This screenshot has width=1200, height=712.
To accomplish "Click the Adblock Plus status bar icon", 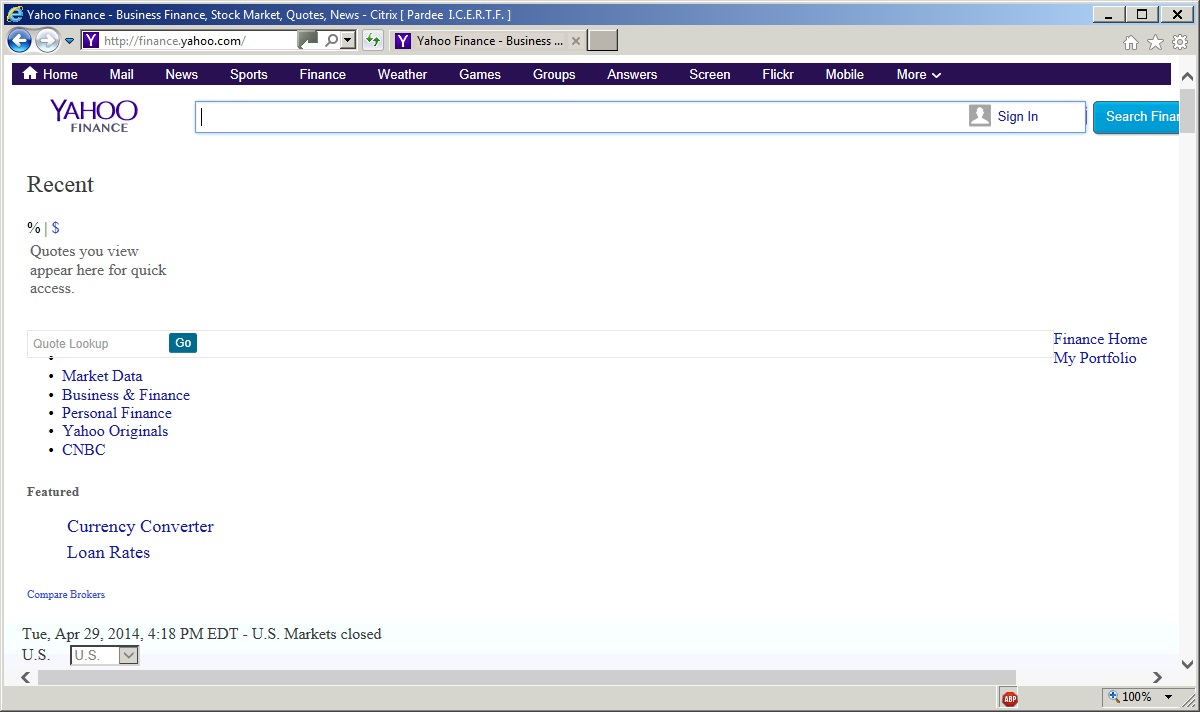I will pos(1010,698).
